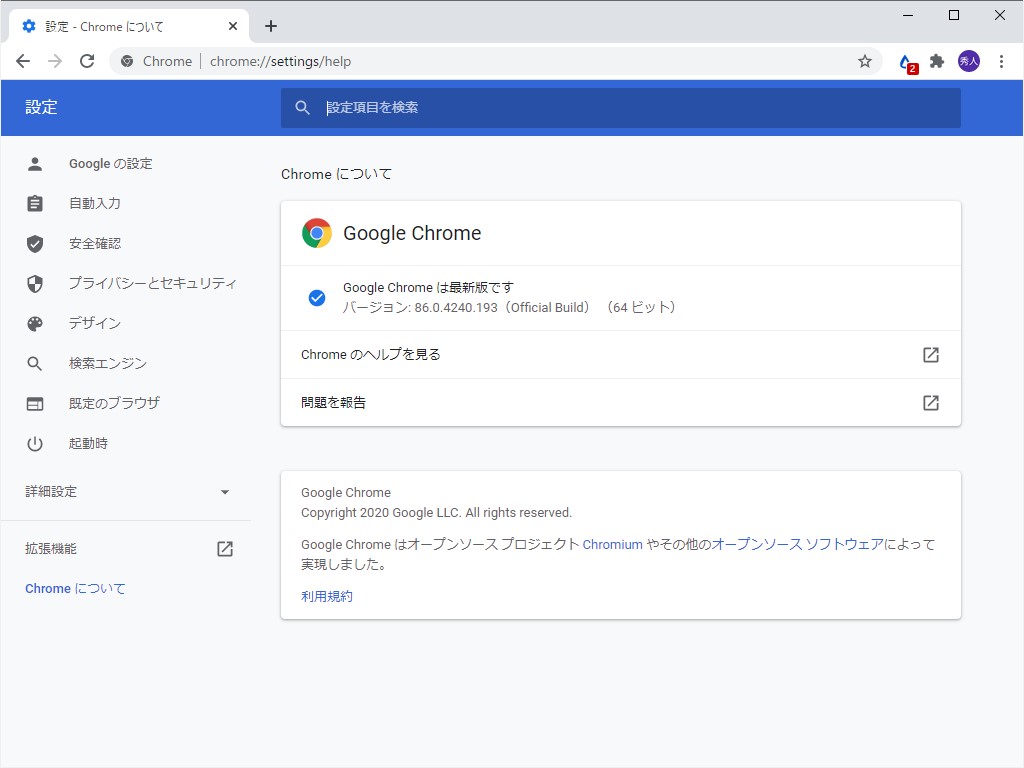Click the extension icon with red badge 2
Image resolution: width=1024 pixels, height=768 pixels.
pos(904,61)
